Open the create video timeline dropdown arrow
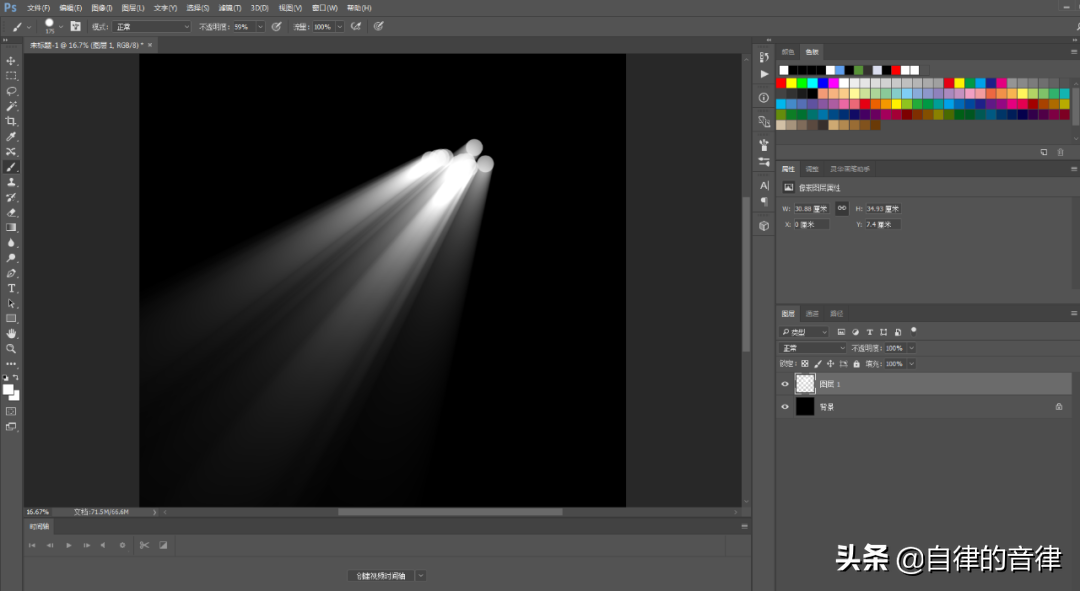 (x=420, y=575)
